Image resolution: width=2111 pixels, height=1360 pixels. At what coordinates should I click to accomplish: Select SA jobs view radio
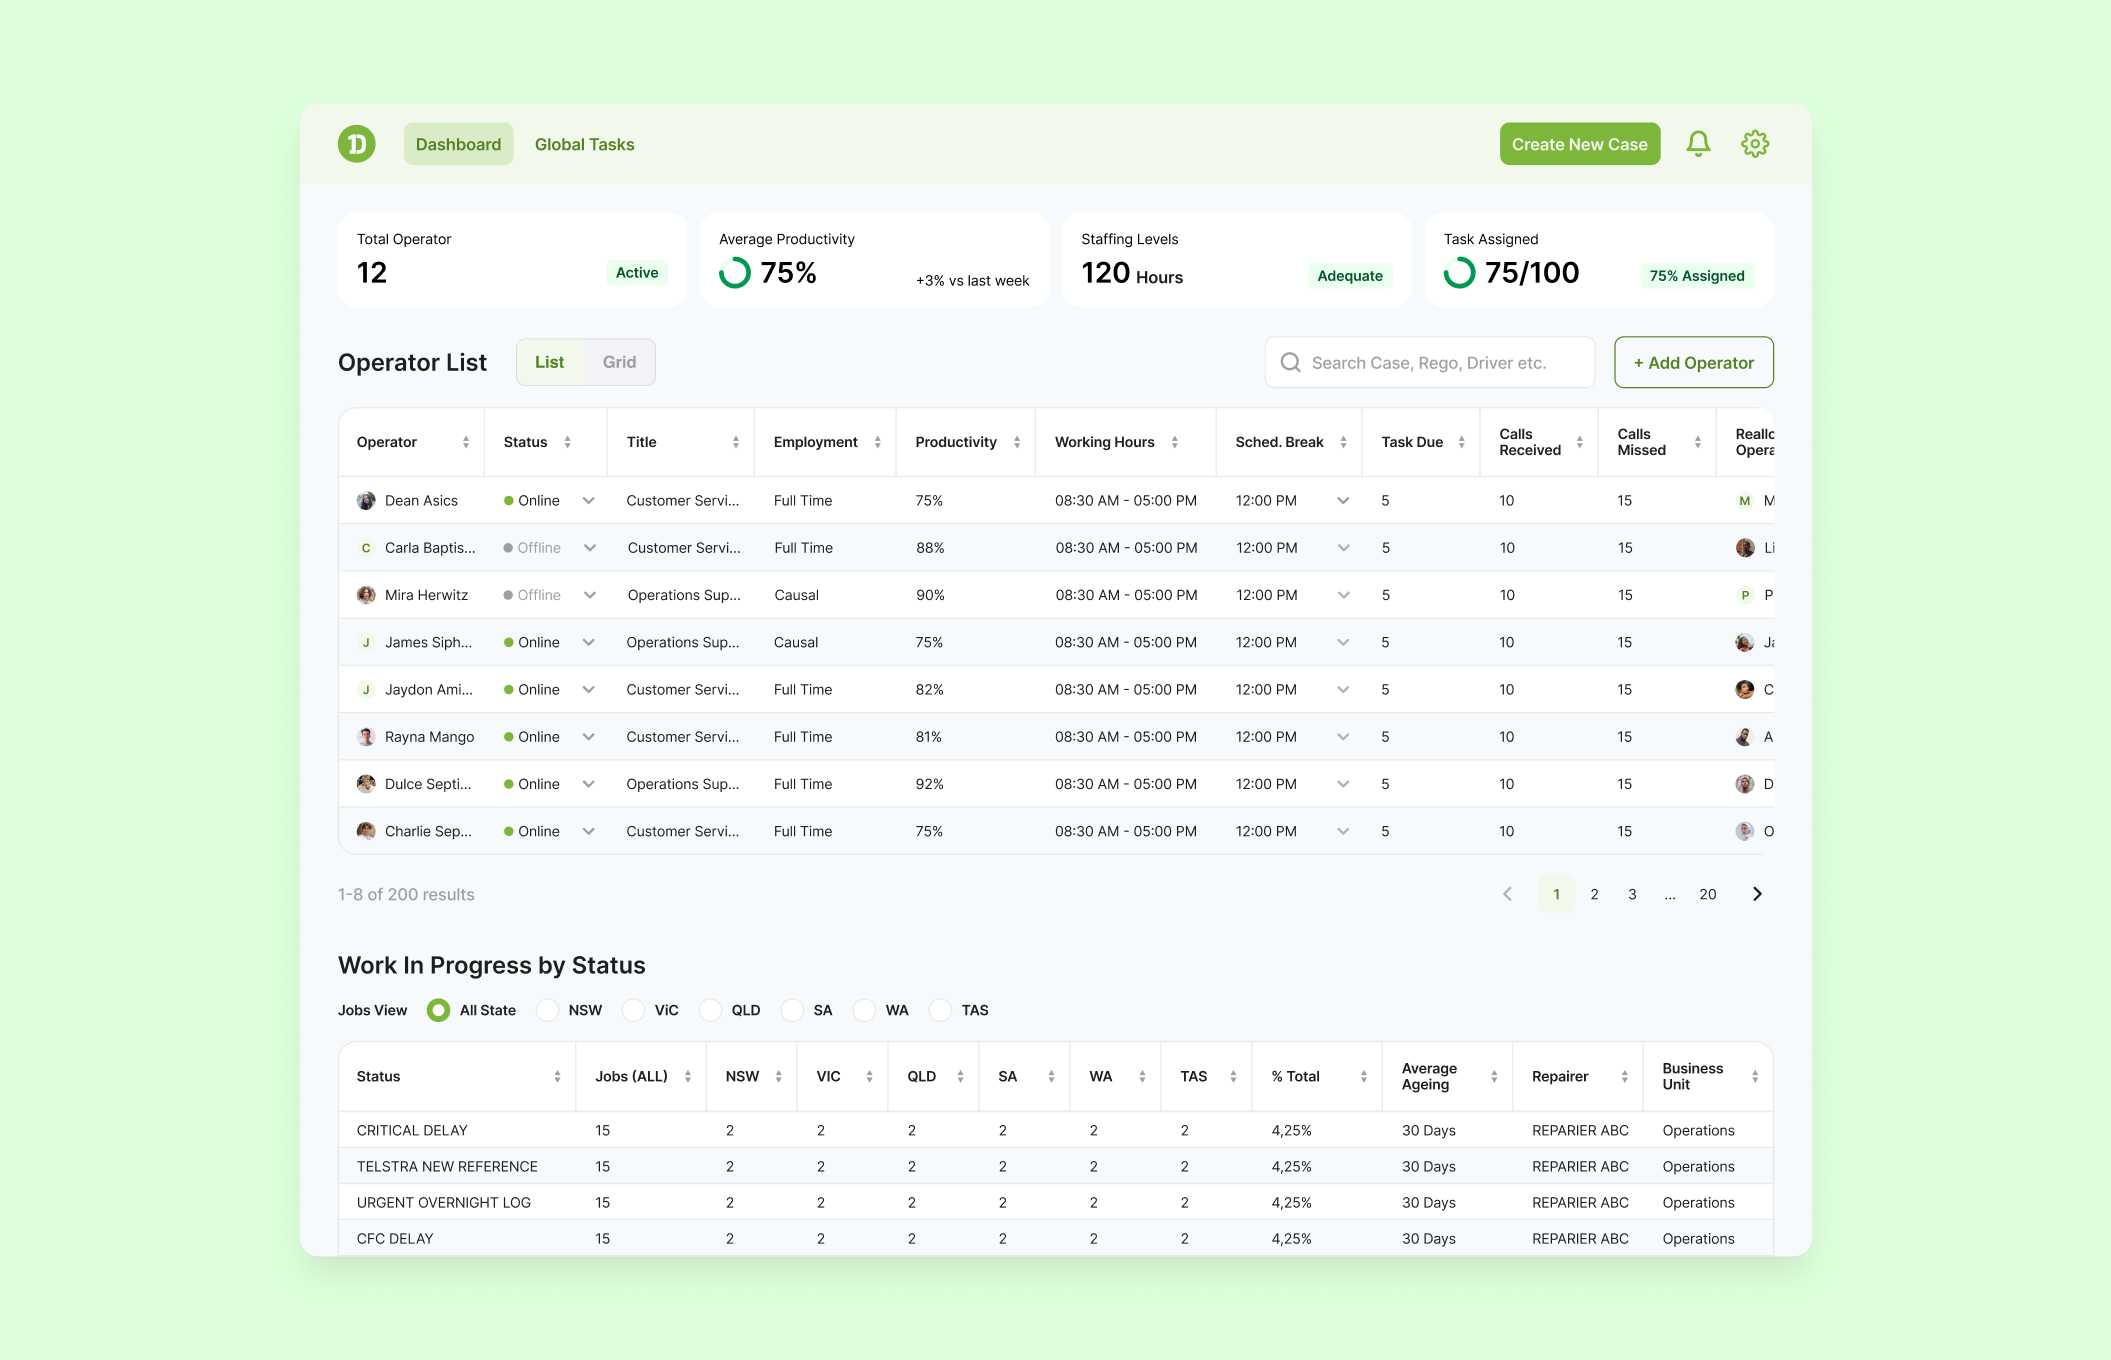click(x=792, y=1010)
